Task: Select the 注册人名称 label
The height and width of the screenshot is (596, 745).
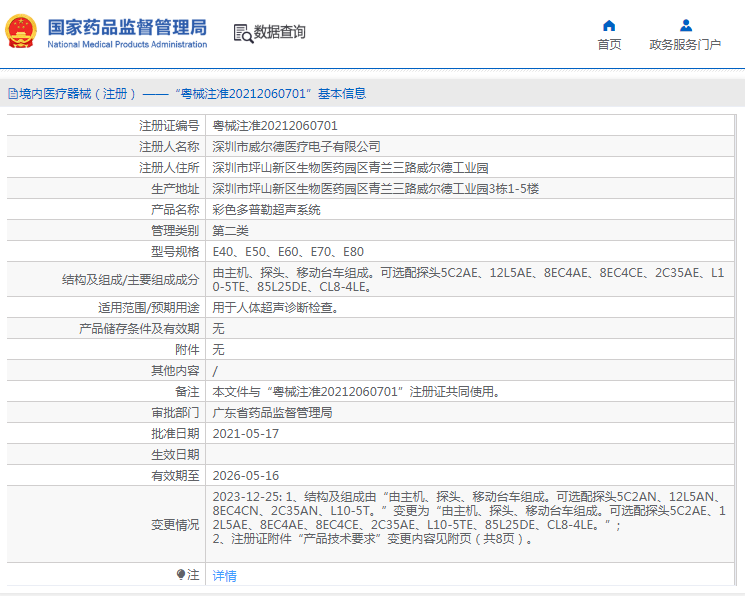Action: (x=169, y=146)
